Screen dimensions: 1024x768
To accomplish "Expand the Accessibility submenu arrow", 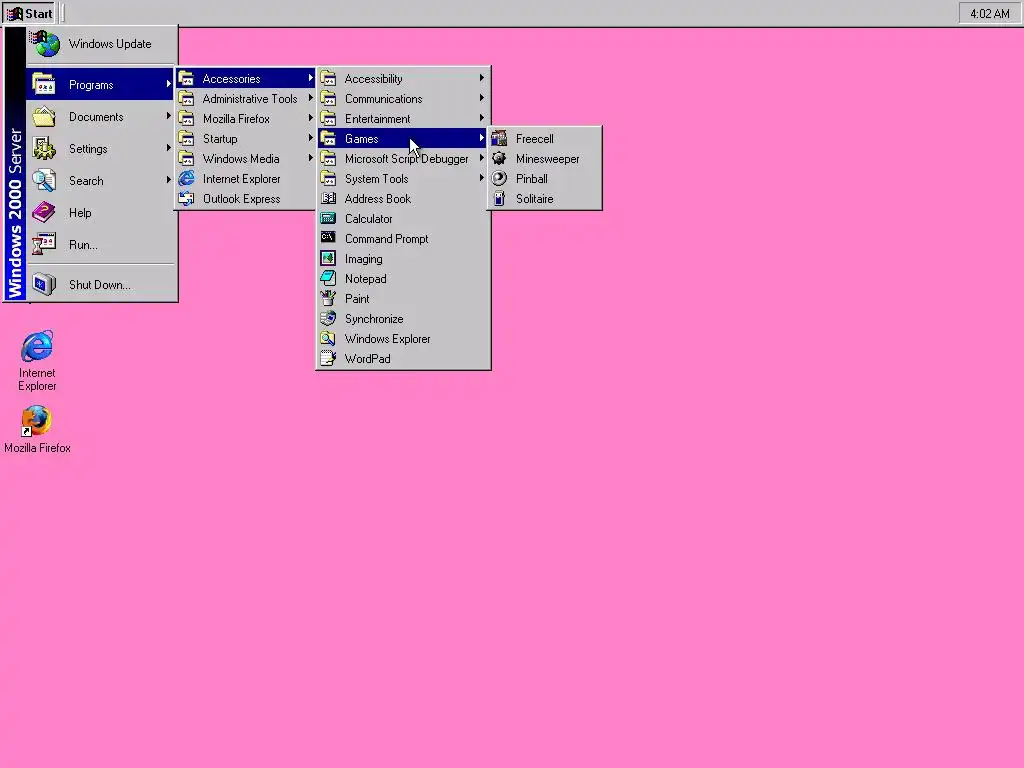I will (x=482, y=78).
